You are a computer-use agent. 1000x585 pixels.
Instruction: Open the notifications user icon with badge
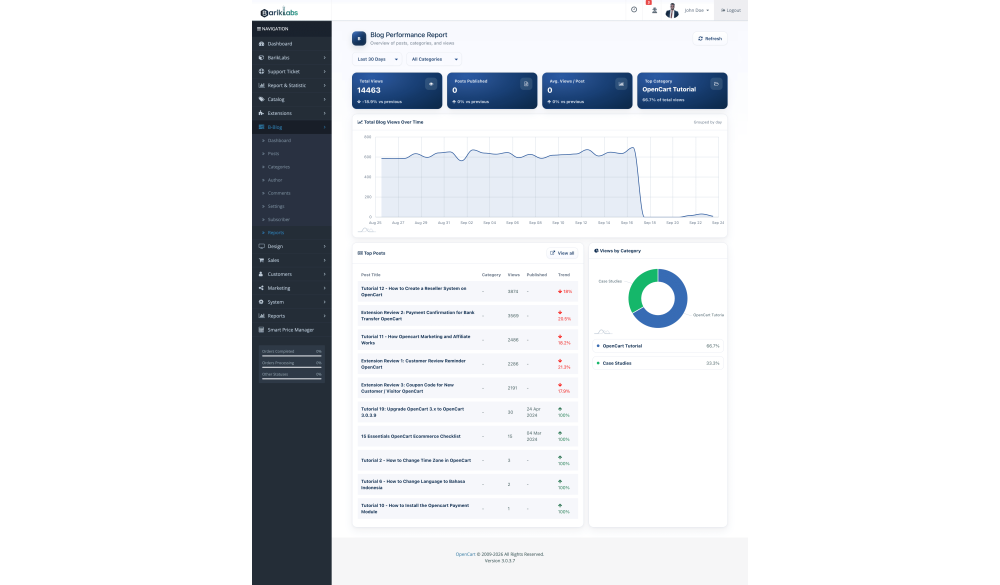[654, 10]
